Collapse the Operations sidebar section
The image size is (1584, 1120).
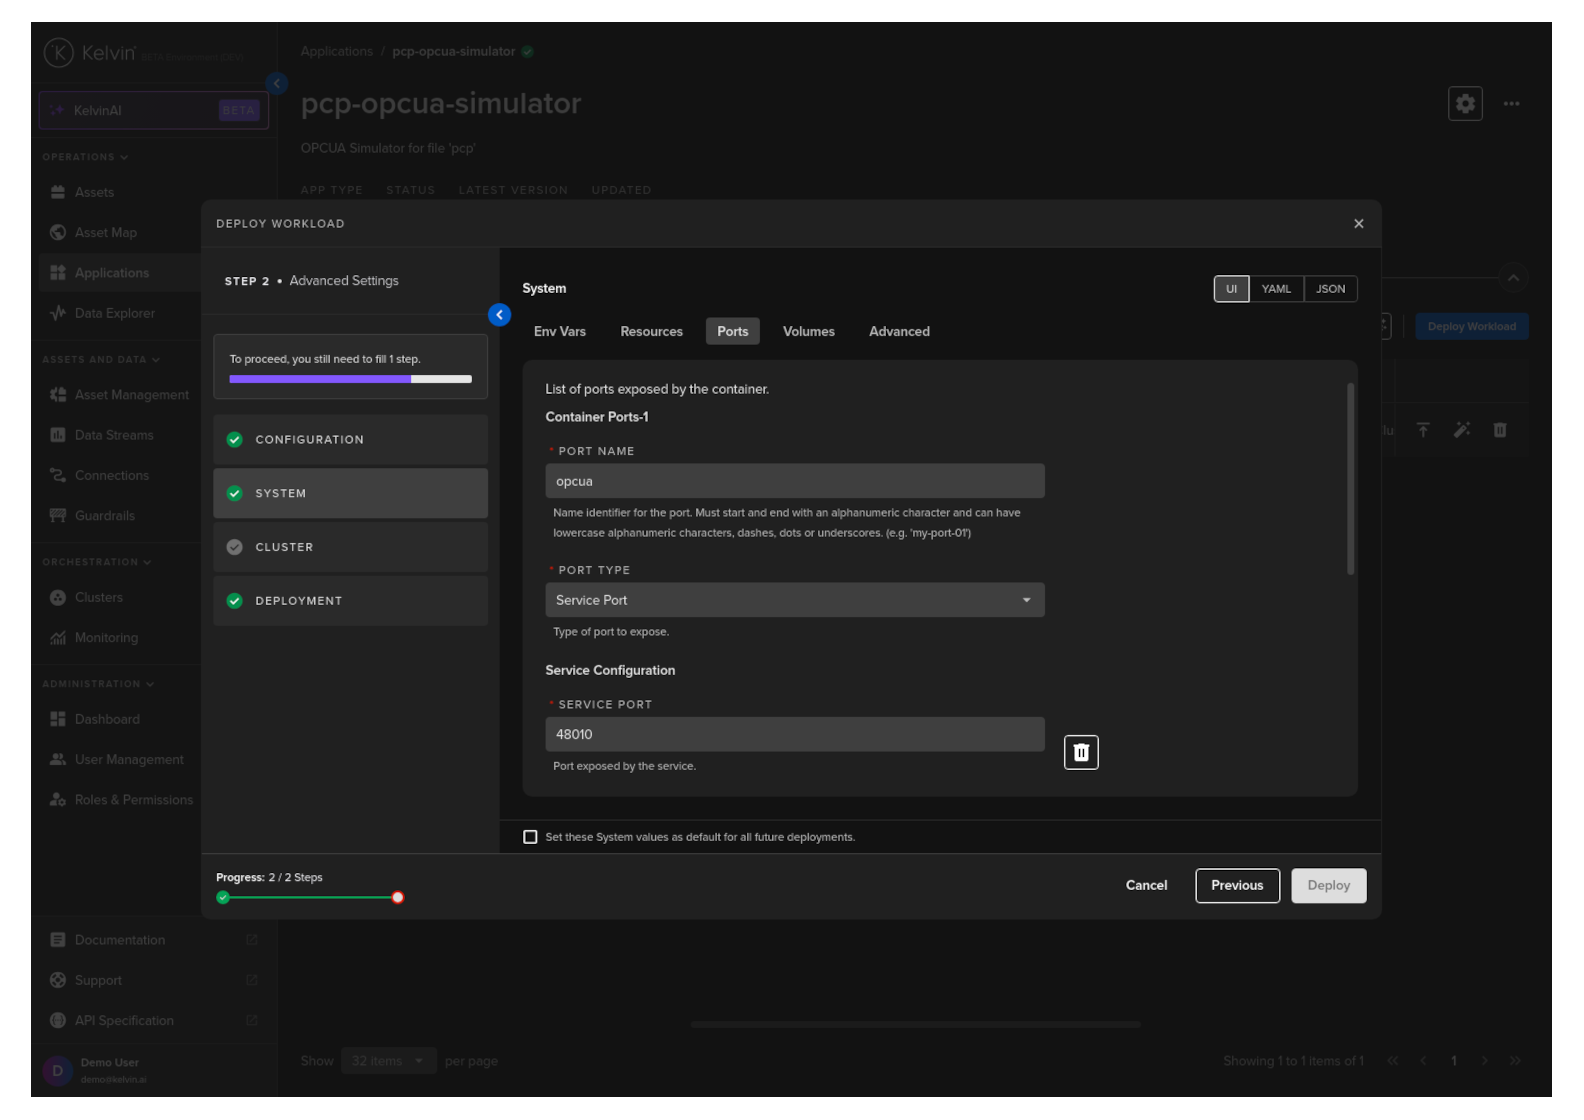tap(85, 157)
